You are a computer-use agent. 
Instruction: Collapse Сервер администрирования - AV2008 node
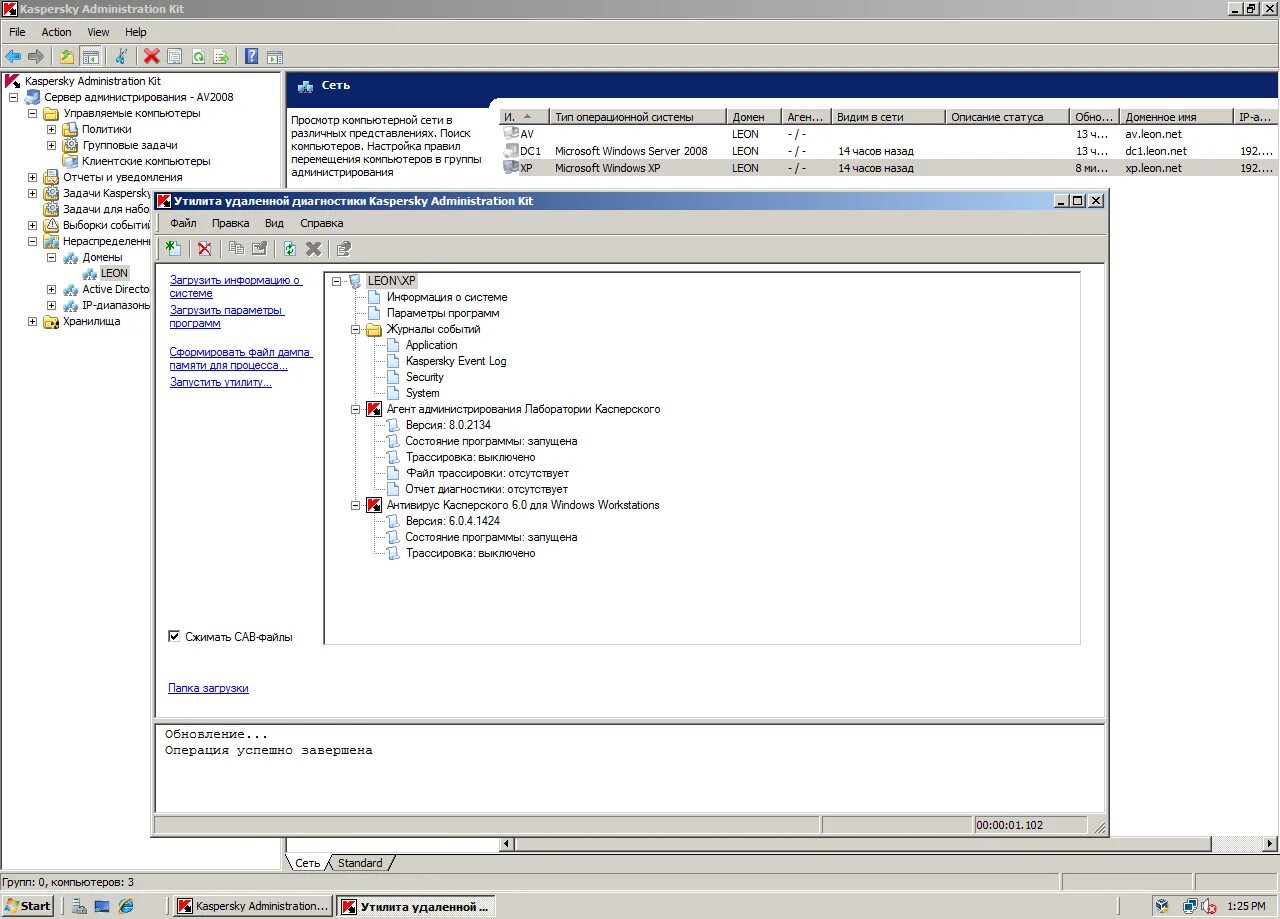tap(14, 97)
